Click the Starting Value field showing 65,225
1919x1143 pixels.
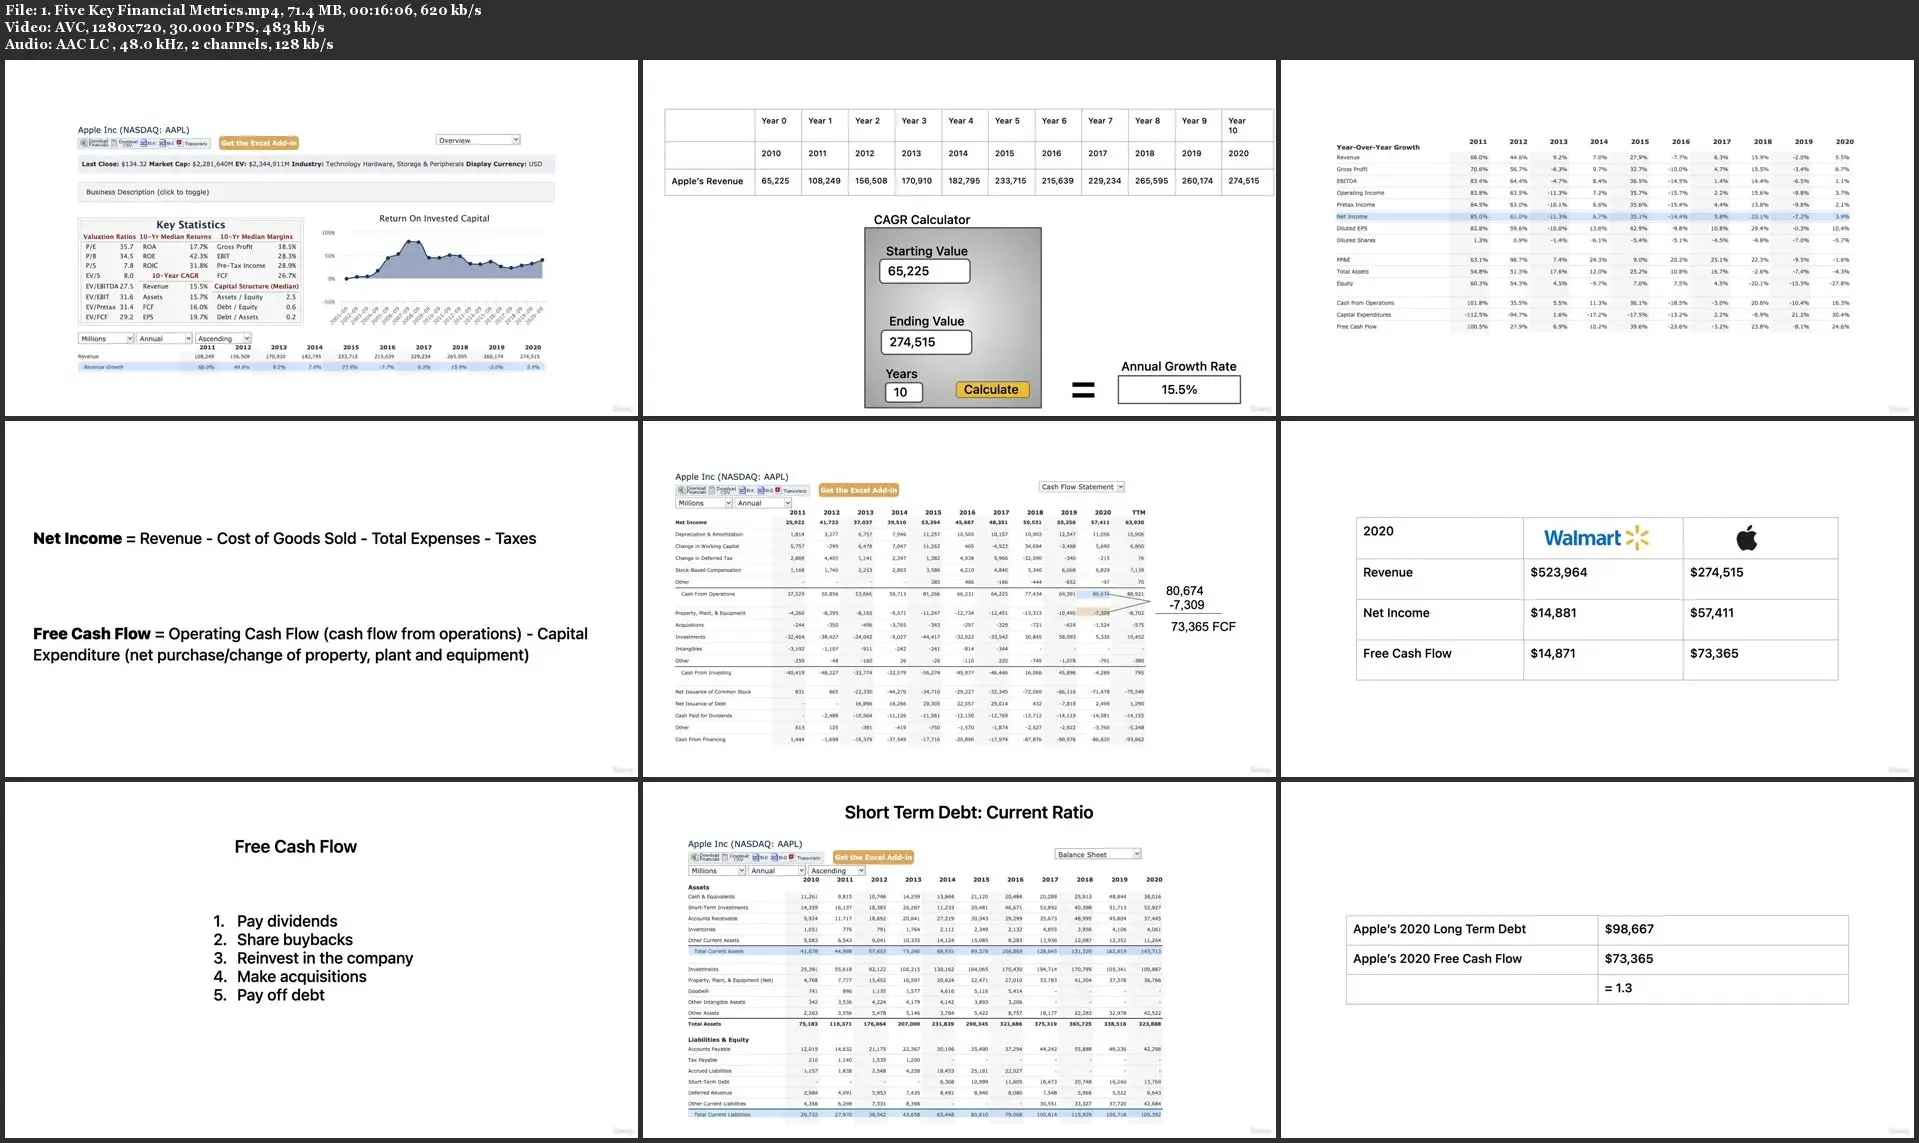[x=925, y=271]
